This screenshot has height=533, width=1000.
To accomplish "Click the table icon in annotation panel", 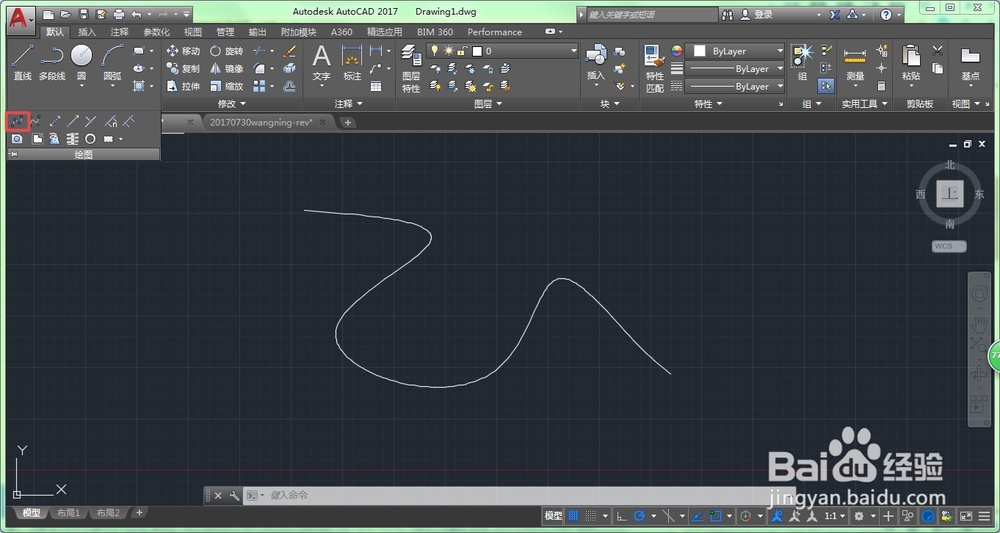I will [376, 86].
